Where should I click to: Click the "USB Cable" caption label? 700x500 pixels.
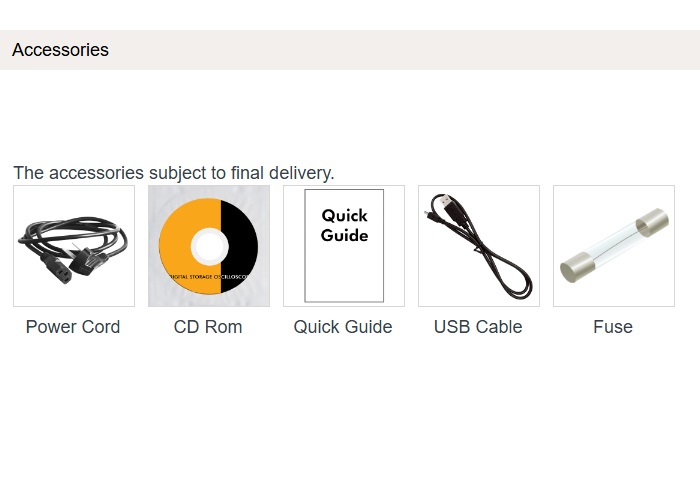(x=478, y=327)
